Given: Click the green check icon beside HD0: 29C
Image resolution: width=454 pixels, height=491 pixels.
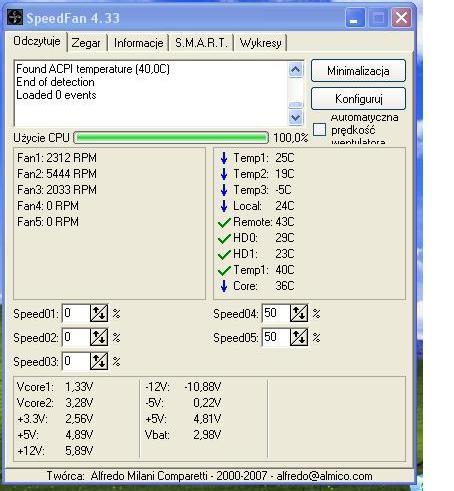Looking at the screenshot, I should (224, 238).
